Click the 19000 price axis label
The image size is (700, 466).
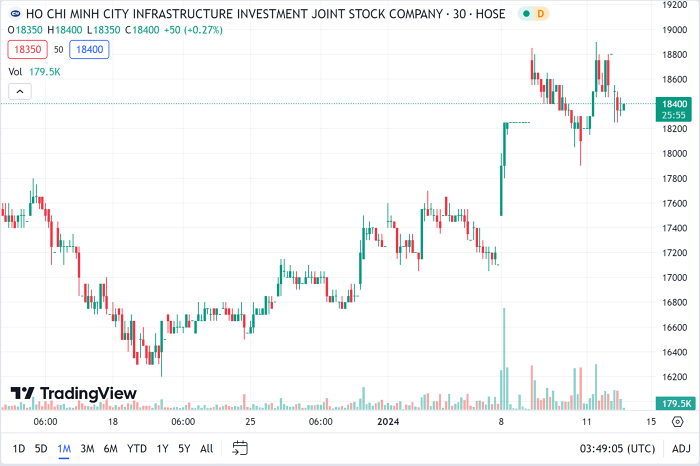[675, 30]
